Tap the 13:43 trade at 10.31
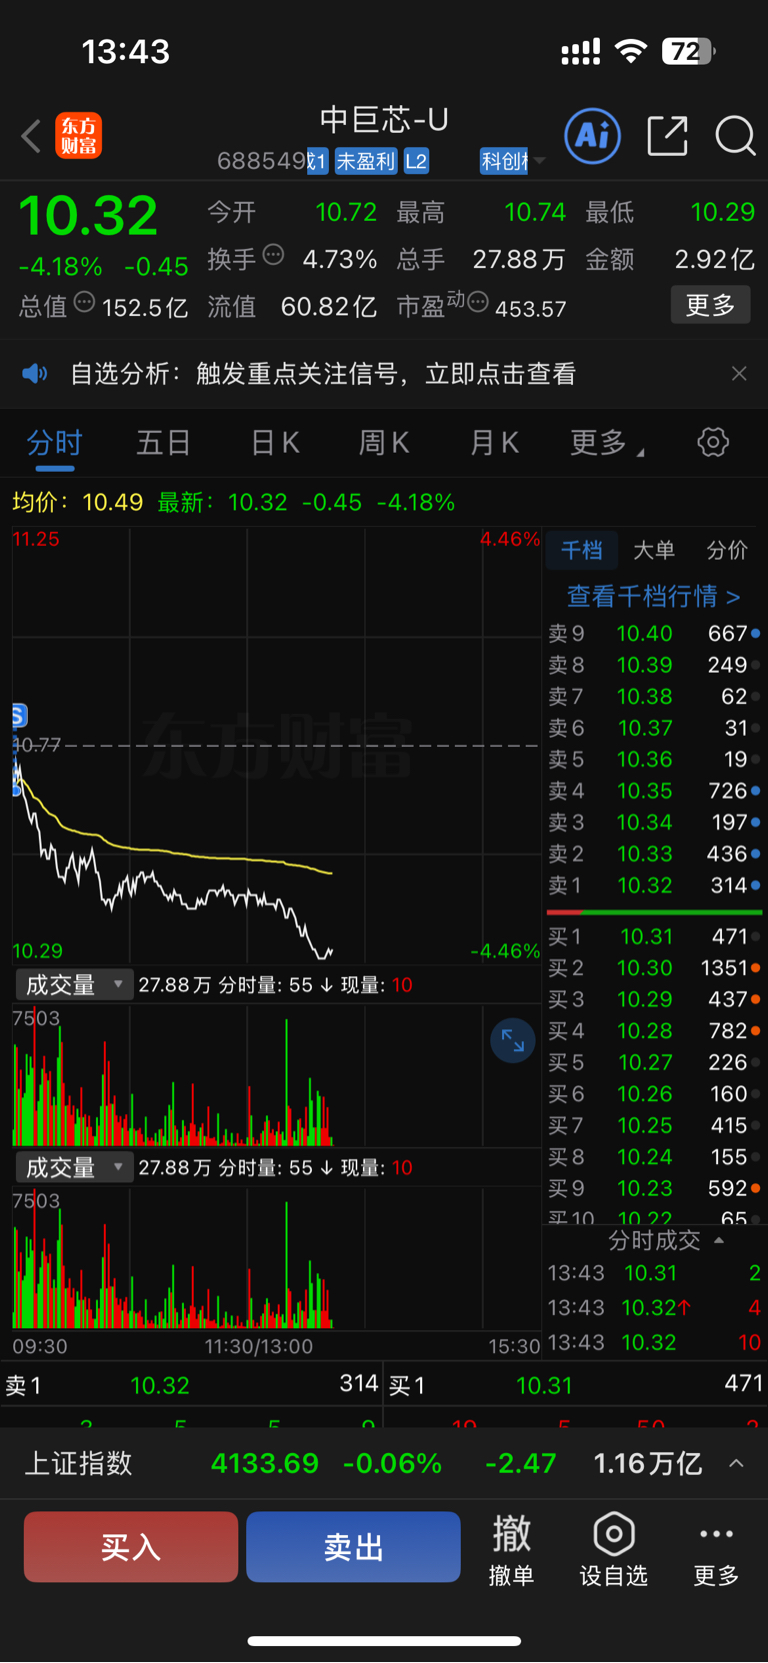Viewport: 768px width, 1663px height. [654, 1273]
